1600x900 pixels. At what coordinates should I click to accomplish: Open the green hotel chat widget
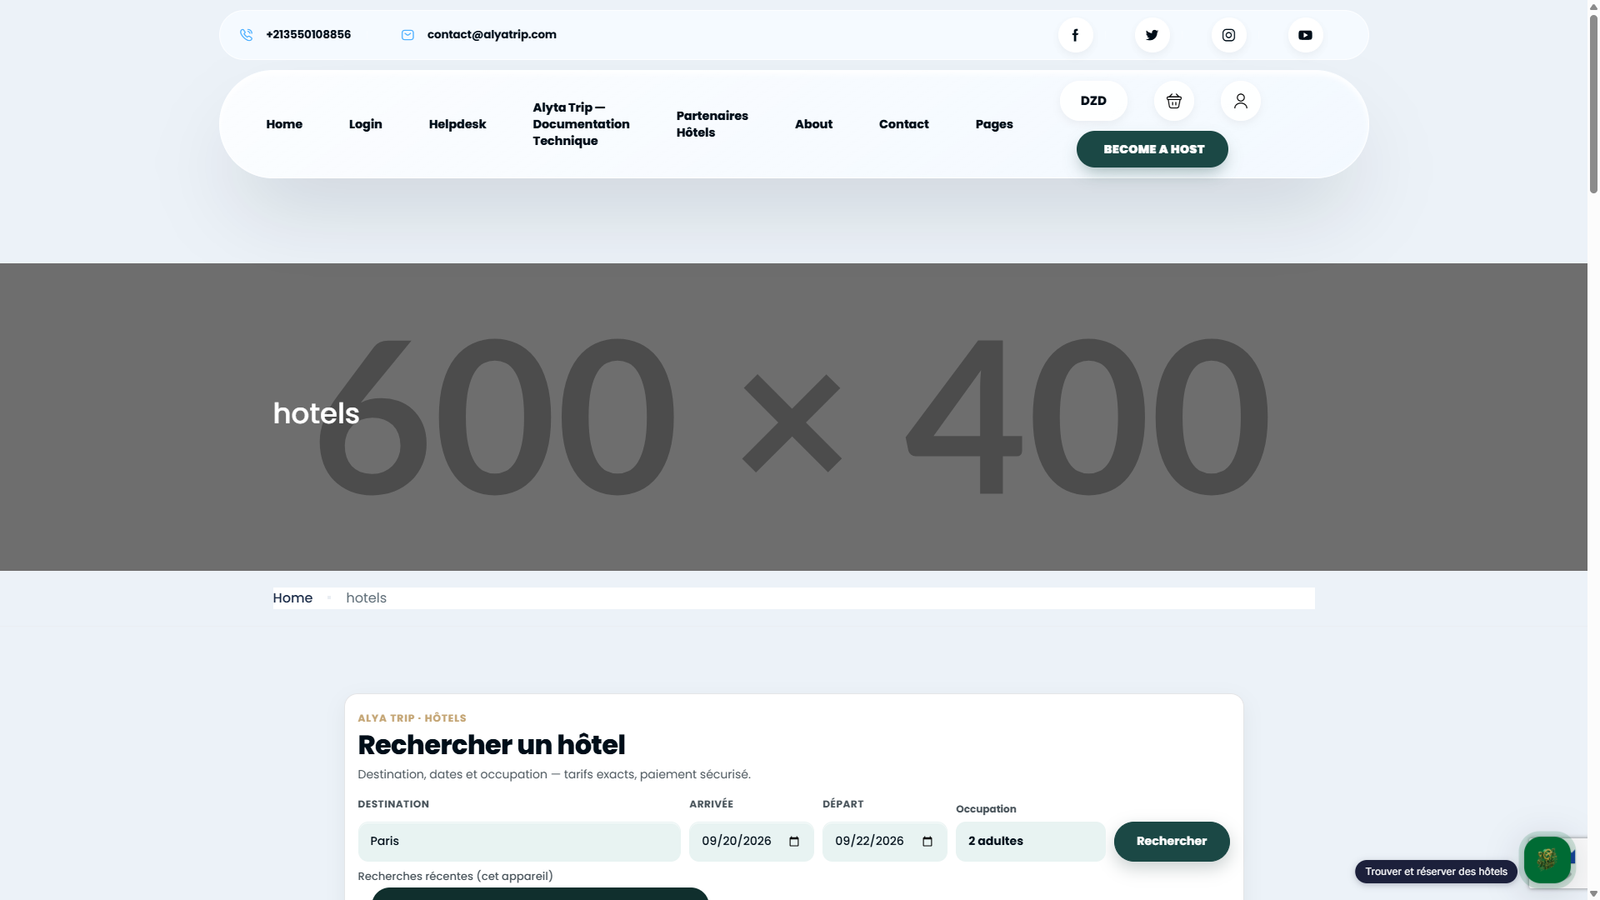click(1547, 859)
